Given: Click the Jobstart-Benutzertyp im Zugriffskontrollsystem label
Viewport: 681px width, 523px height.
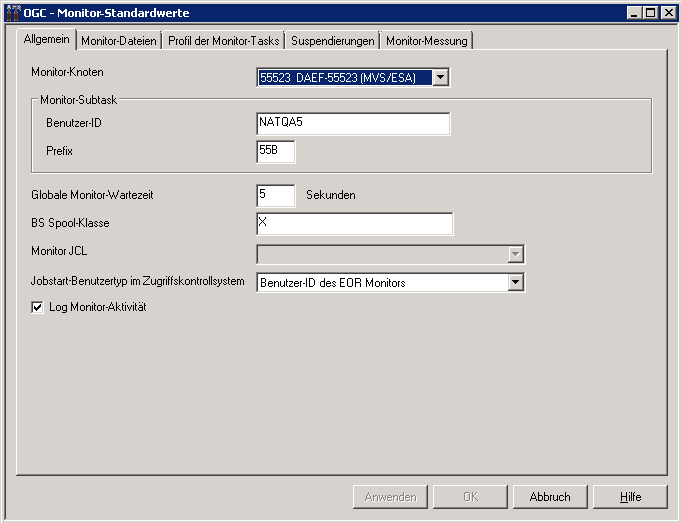Looking at the screenshot, I should (138, 281).
